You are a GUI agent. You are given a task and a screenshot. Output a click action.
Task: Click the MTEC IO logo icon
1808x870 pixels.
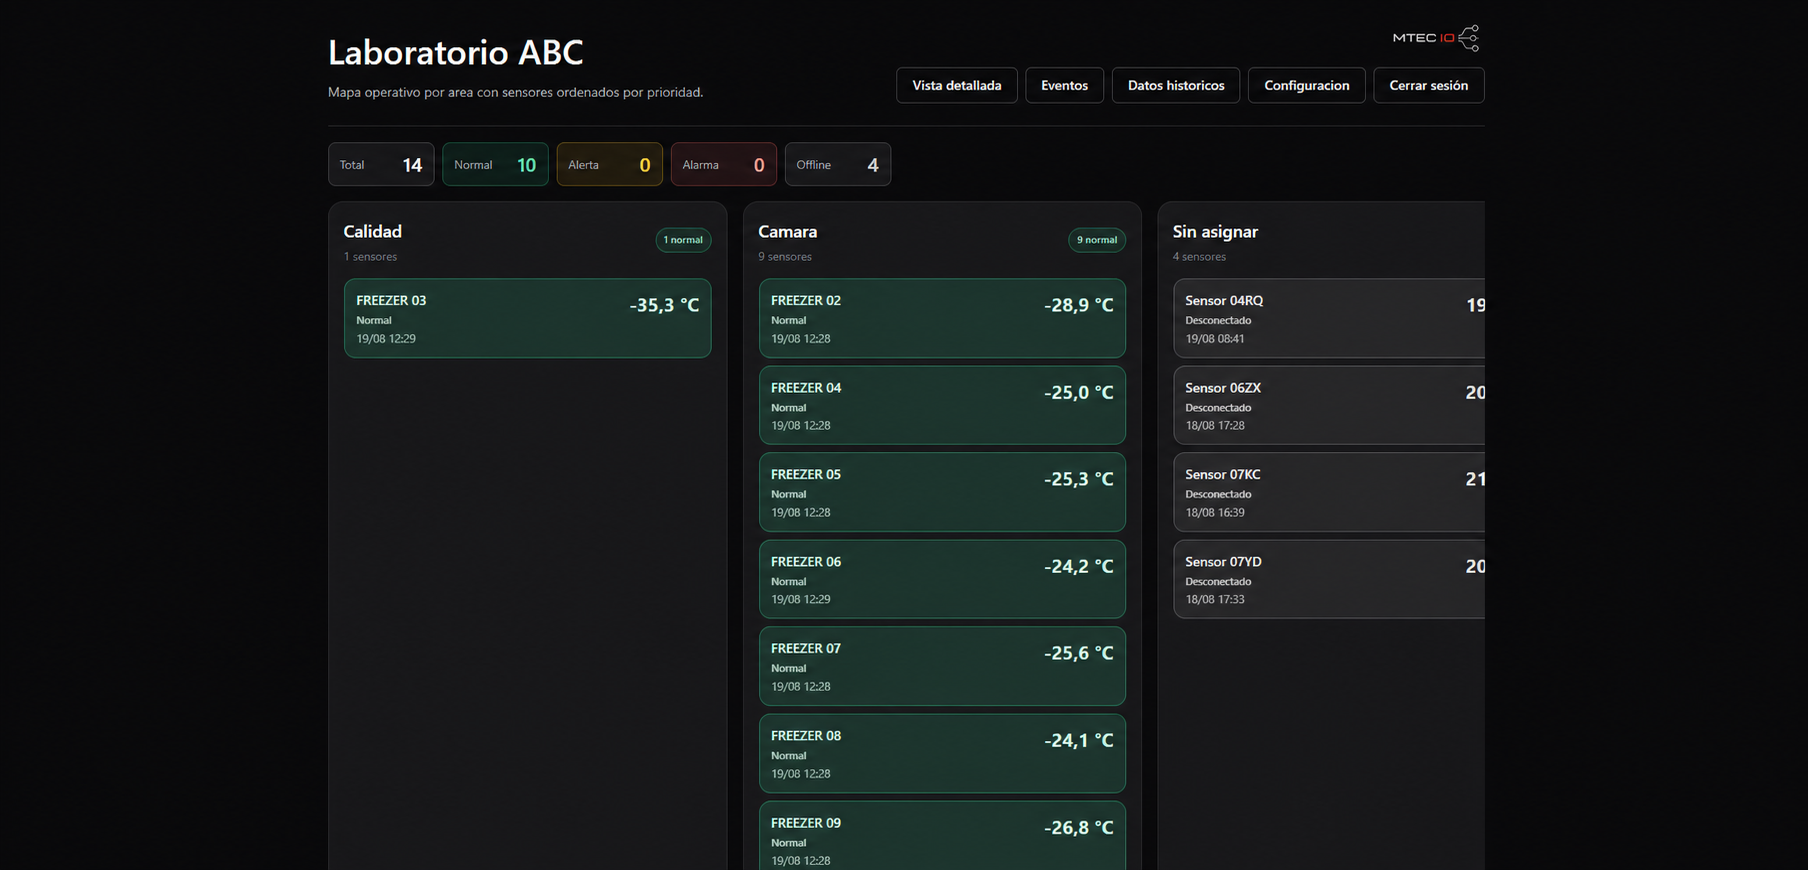[1436, 38]
